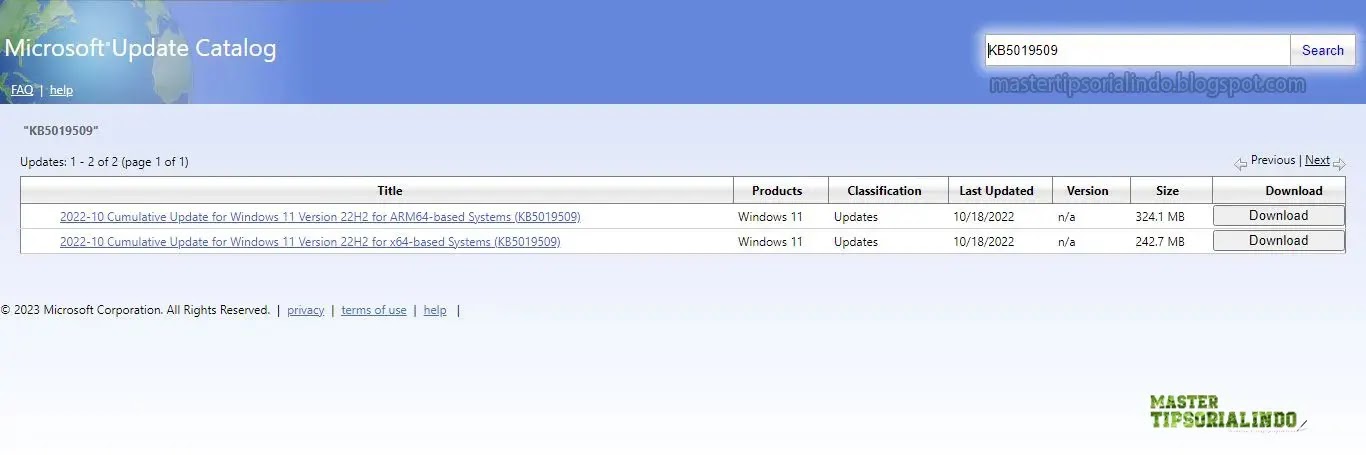Click the Previous page arrow icon
The width and height of the screenshot is (1366, 455).
(x=1240, y=163)
